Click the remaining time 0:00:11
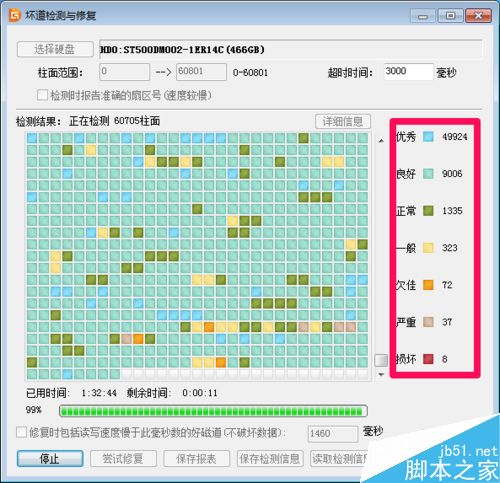 tap(200, 393)
